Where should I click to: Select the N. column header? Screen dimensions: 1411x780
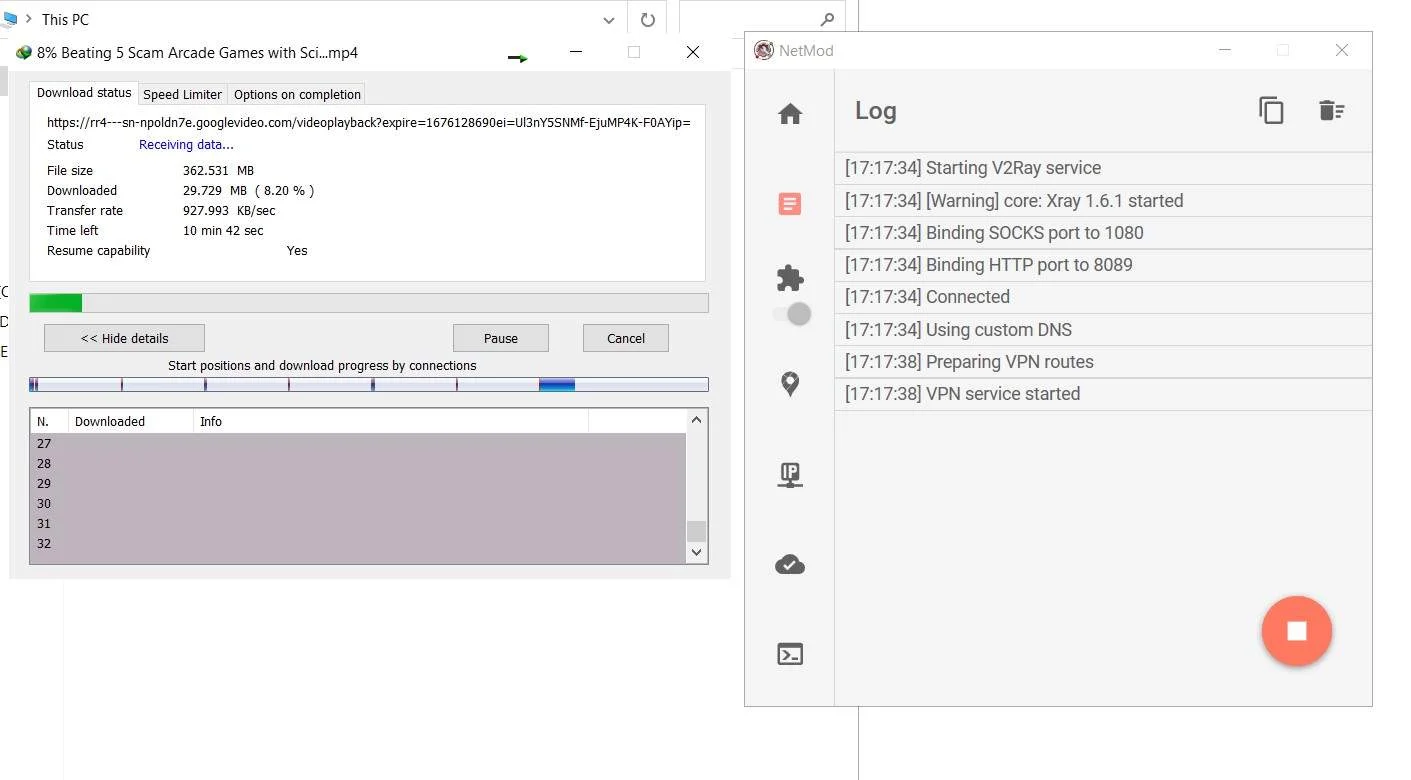tap(49, 421)
